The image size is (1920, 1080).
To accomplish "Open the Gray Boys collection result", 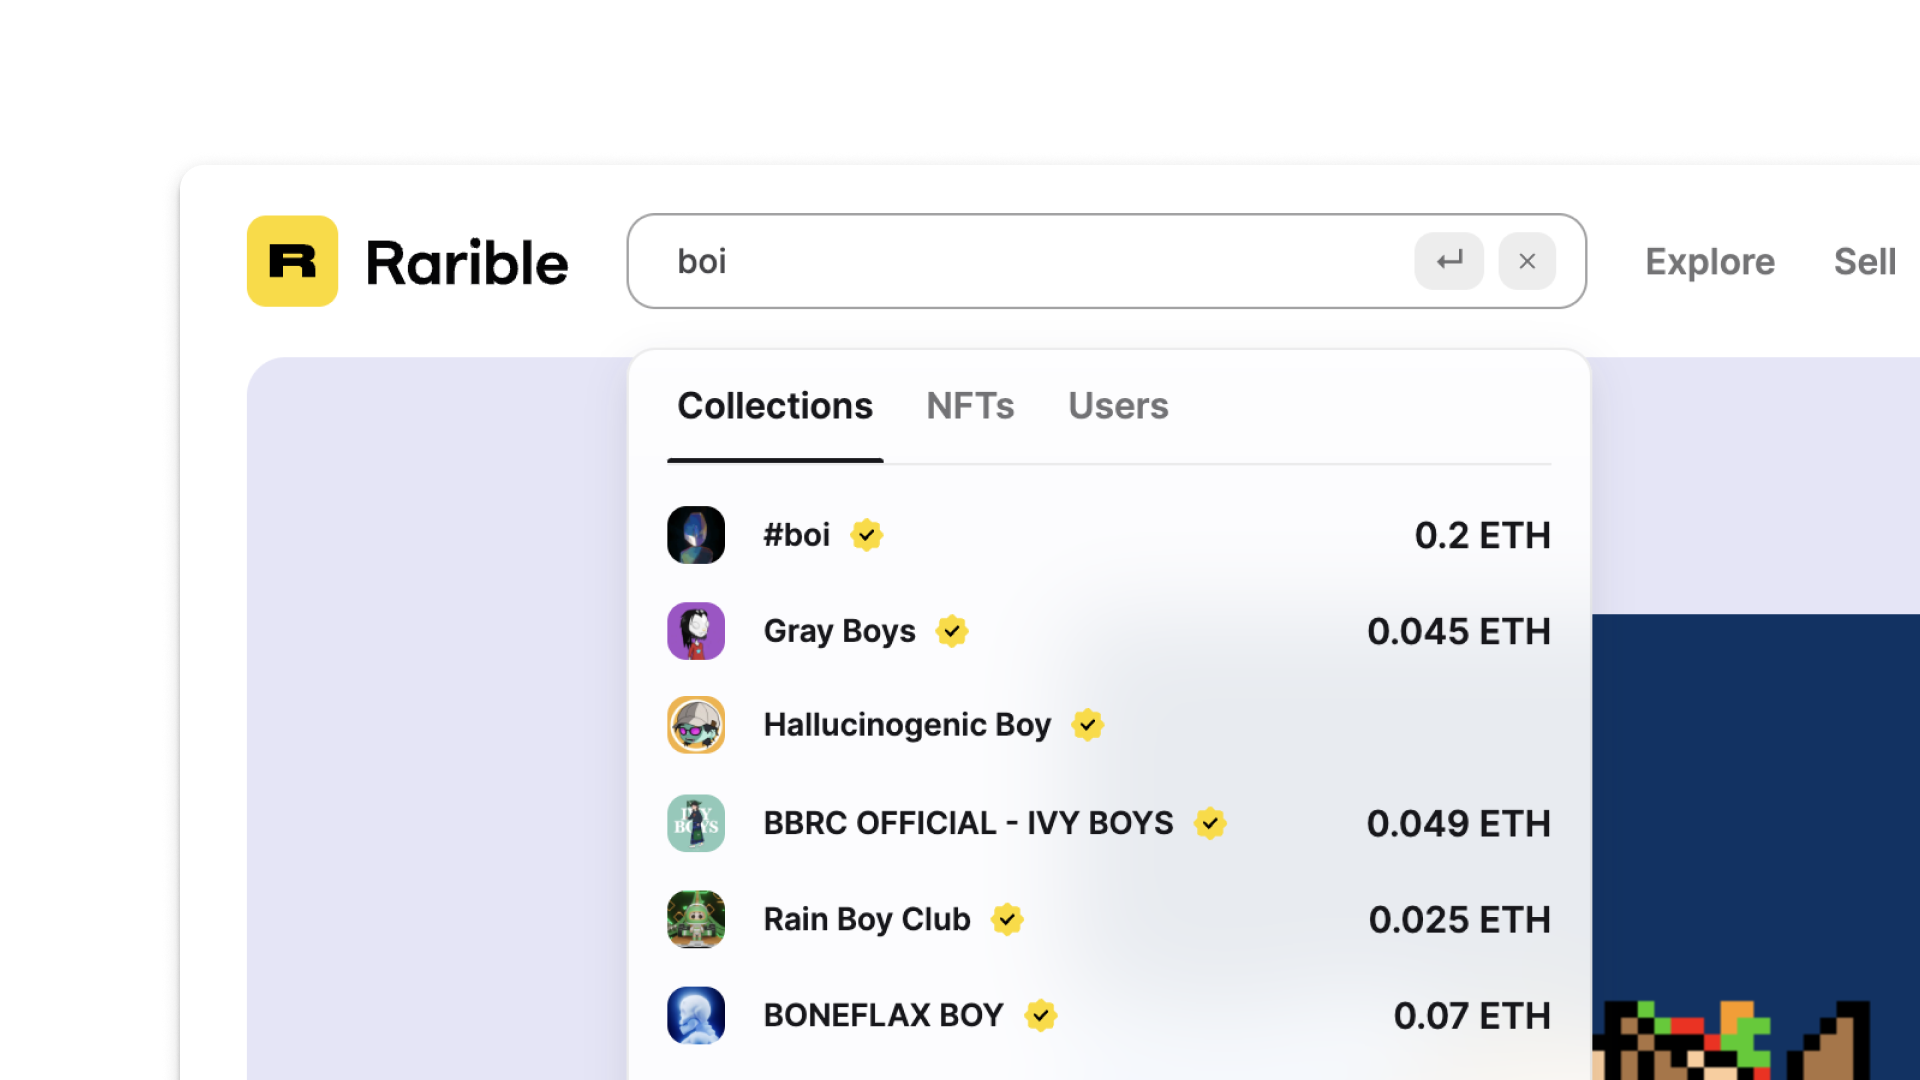I will click(839, 631).
